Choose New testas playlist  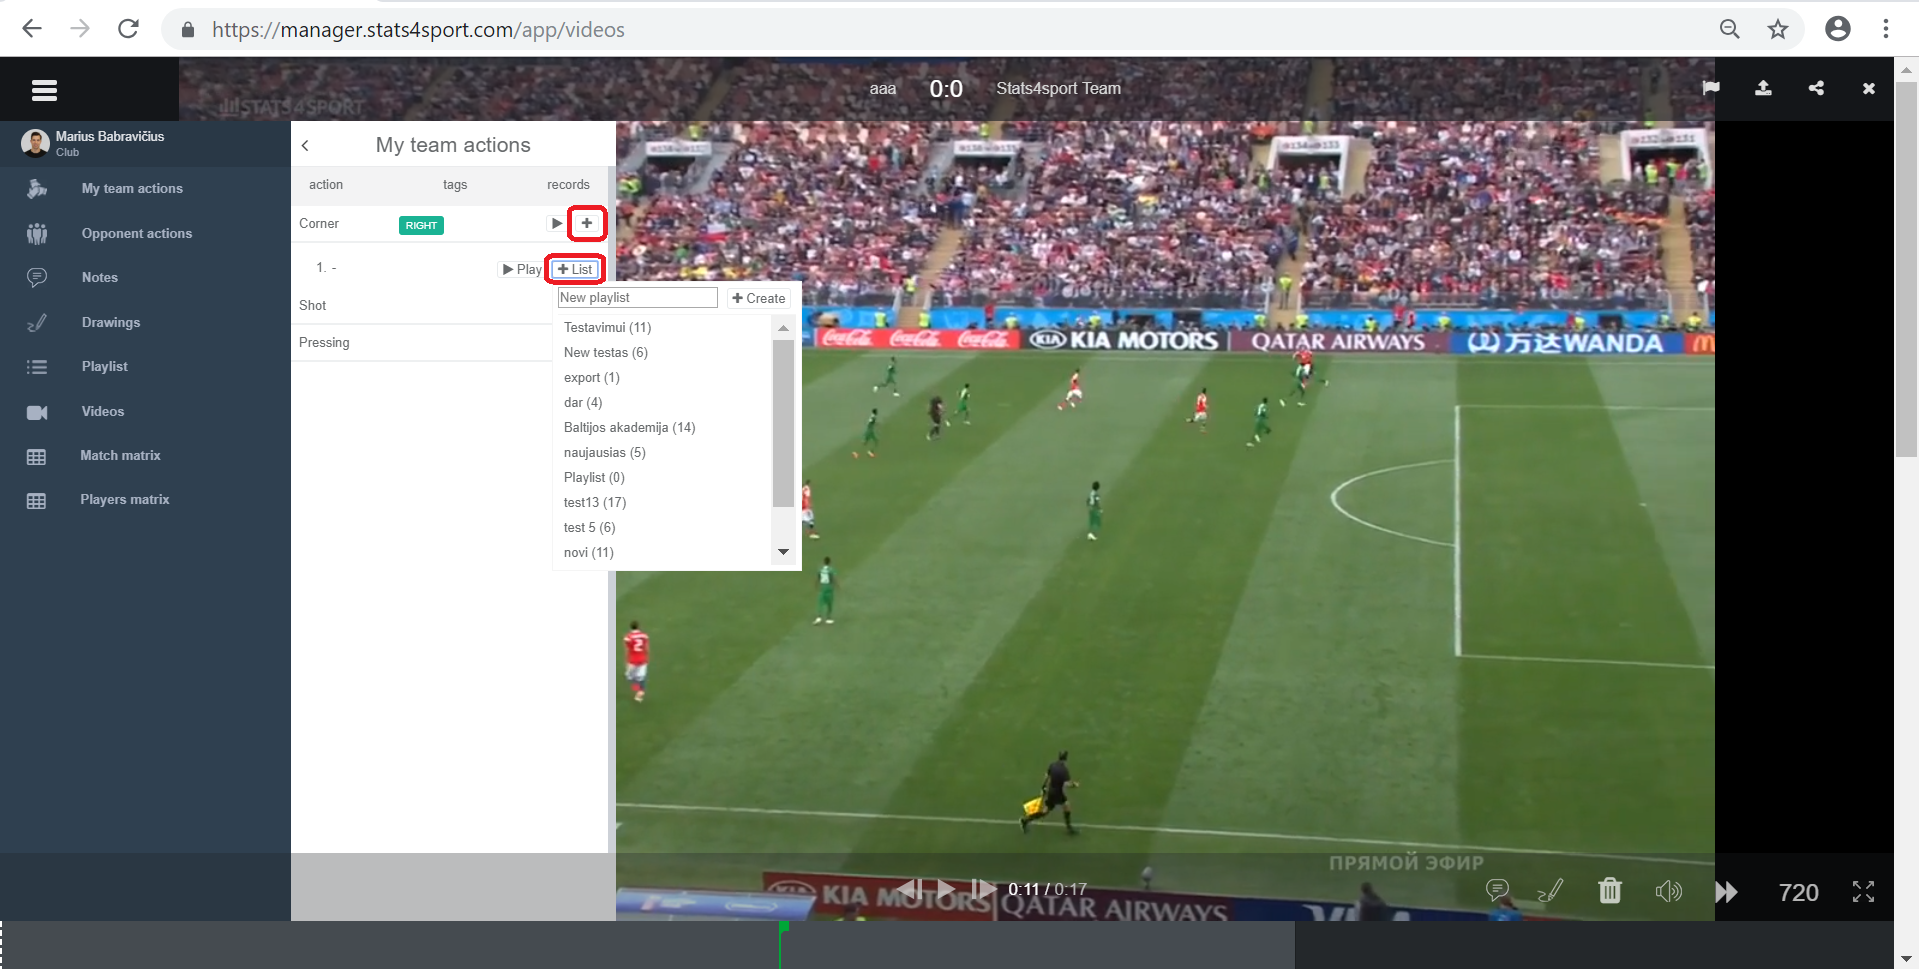606,352
